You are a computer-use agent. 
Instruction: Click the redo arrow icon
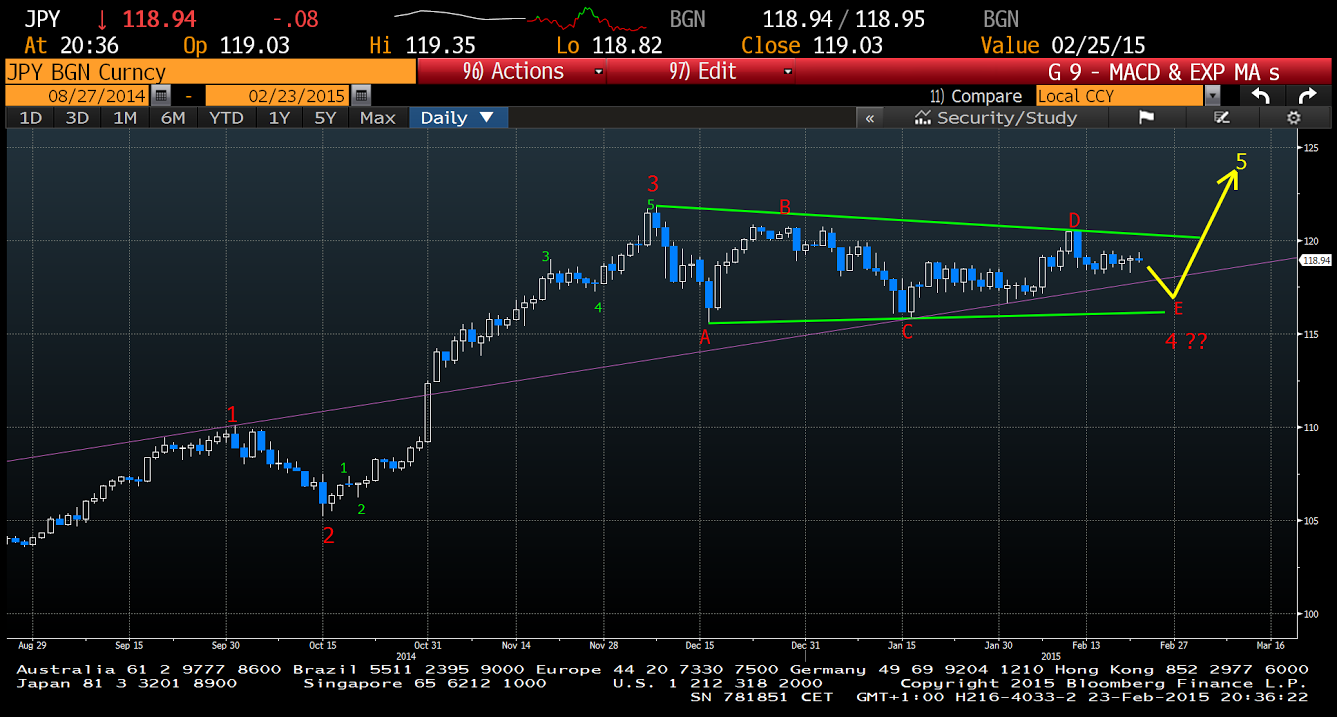(x=1307, y=96)
